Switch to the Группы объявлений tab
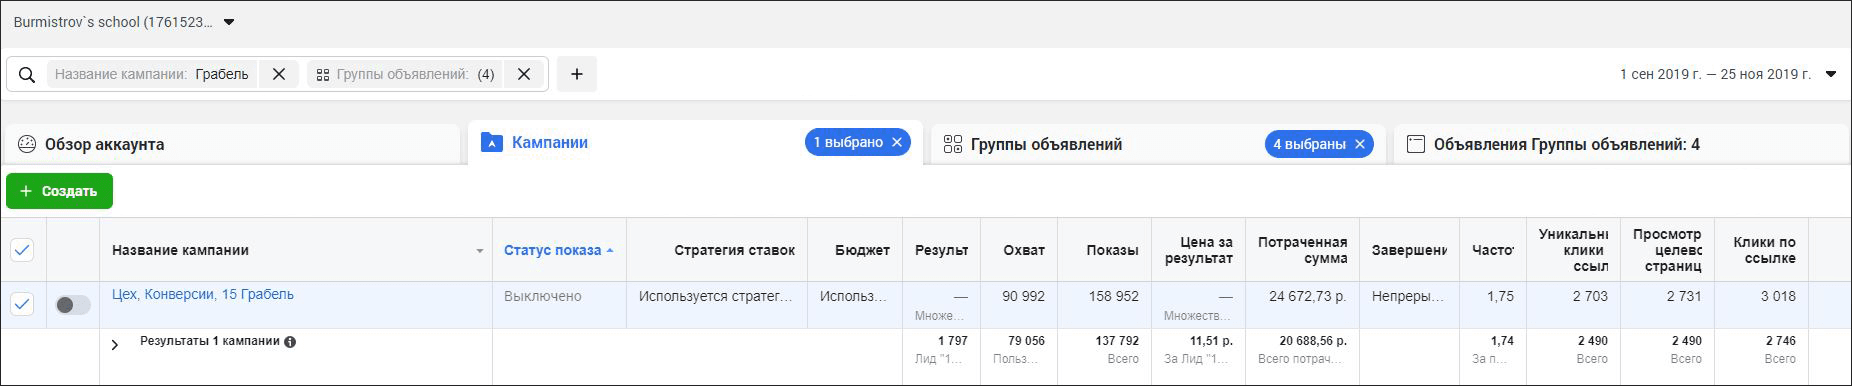Viewport: 1852px width, 386px height. pyautogui.click(x=1046, y=144)
